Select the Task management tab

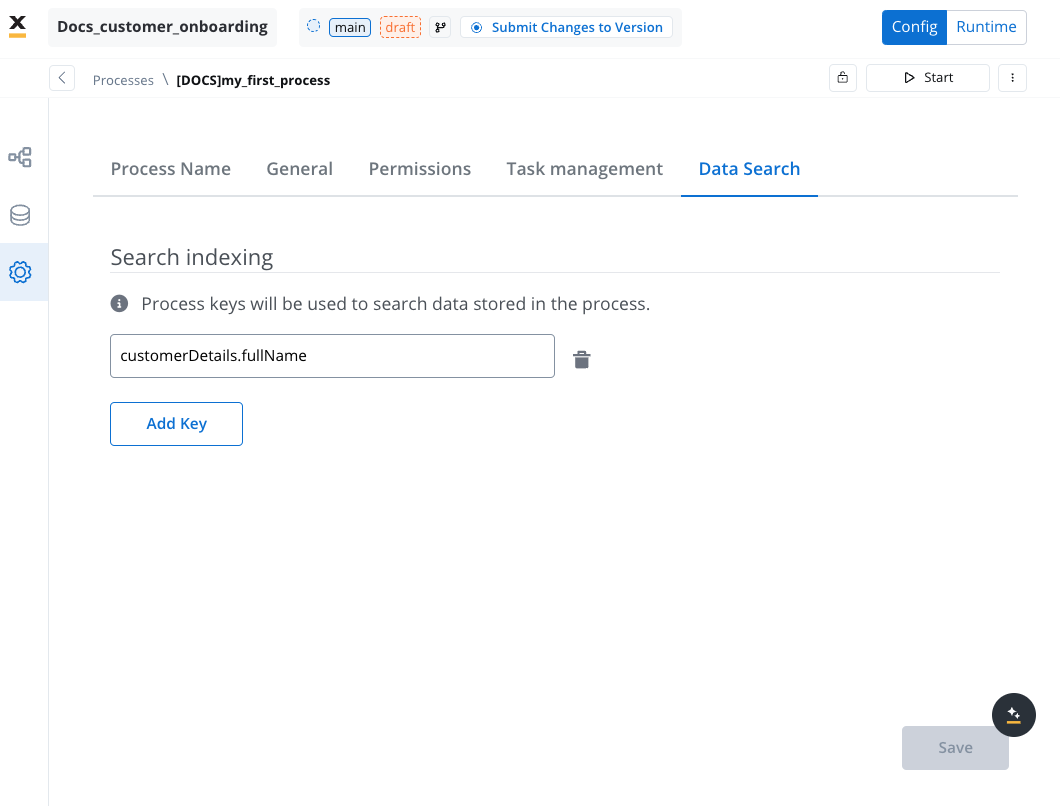(x=585, y=169)
